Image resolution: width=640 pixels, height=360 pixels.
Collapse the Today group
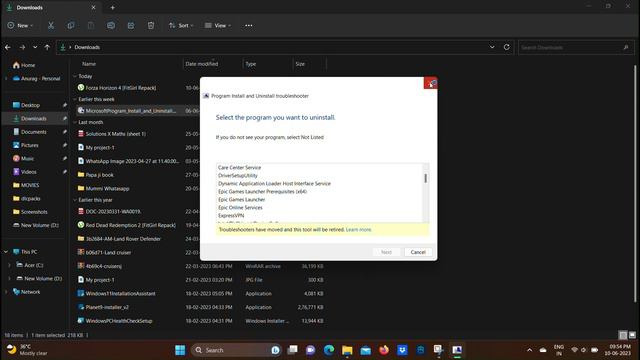coord(75,76)
